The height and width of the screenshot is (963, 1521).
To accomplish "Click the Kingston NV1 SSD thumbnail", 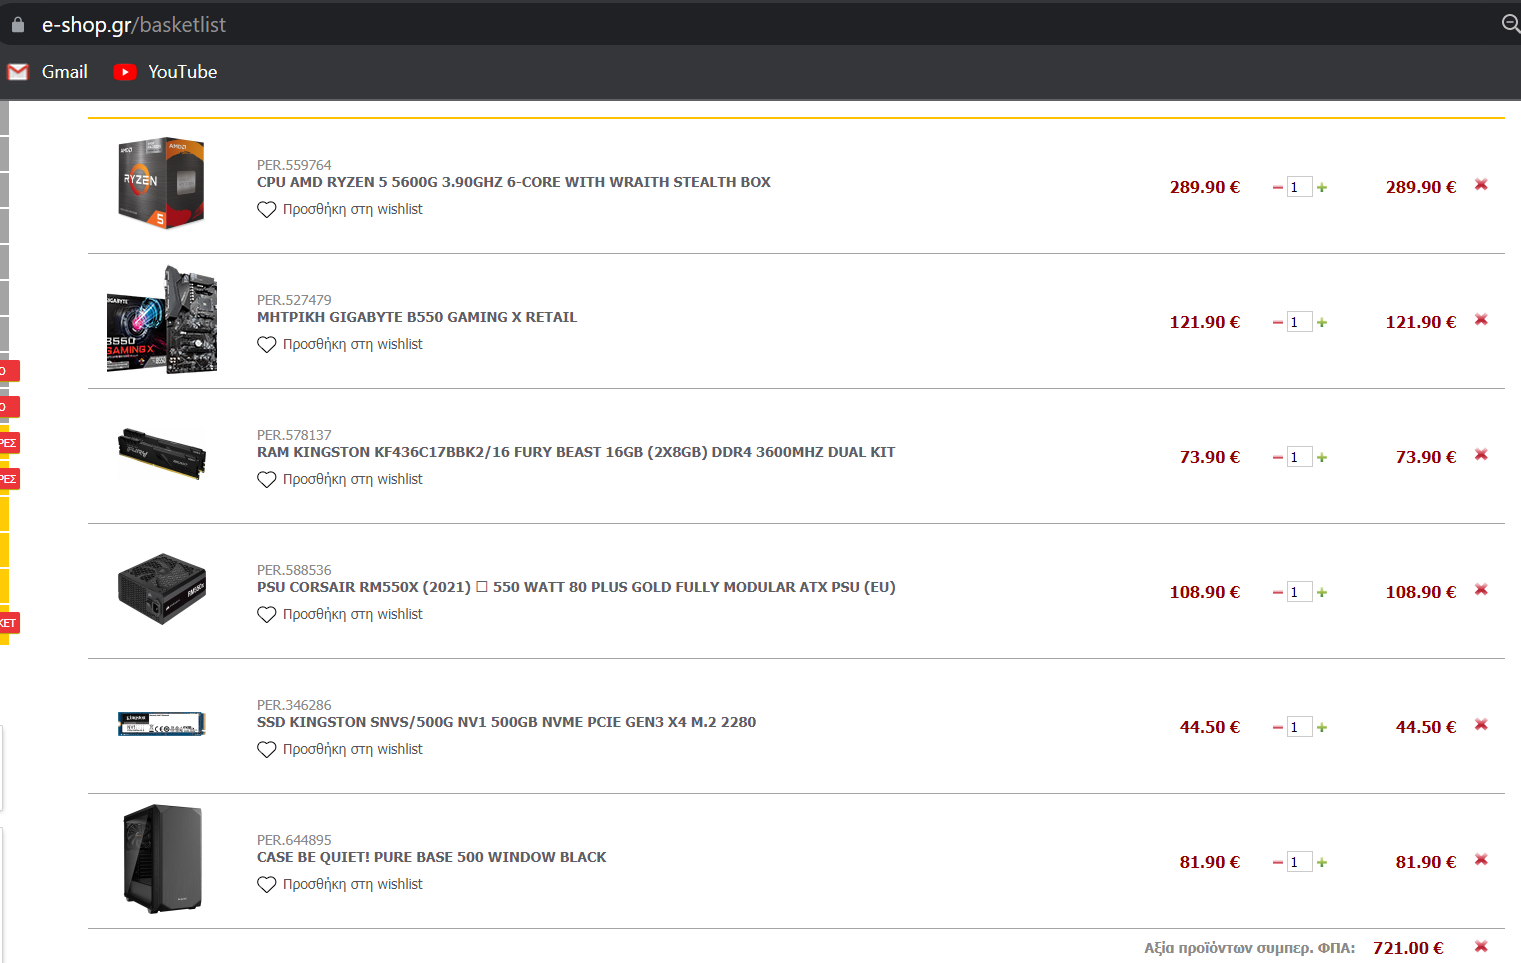I will [x=161, y=723].
